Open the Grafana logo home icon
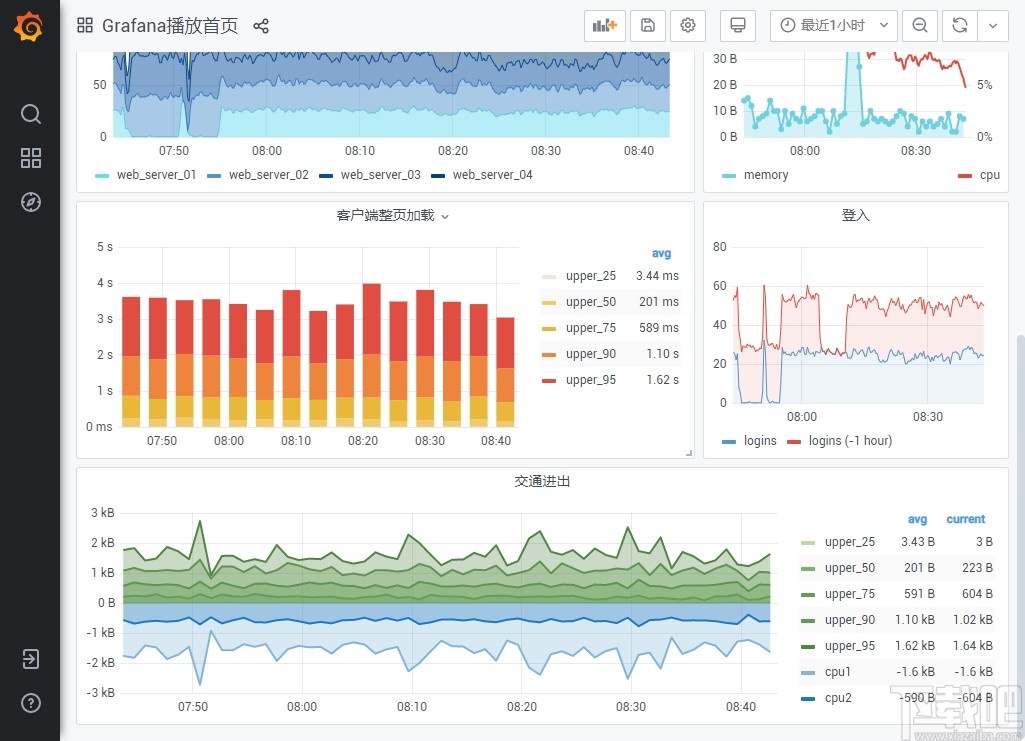The height and width of the screenshot is (741, 1025). click(29, 27)
